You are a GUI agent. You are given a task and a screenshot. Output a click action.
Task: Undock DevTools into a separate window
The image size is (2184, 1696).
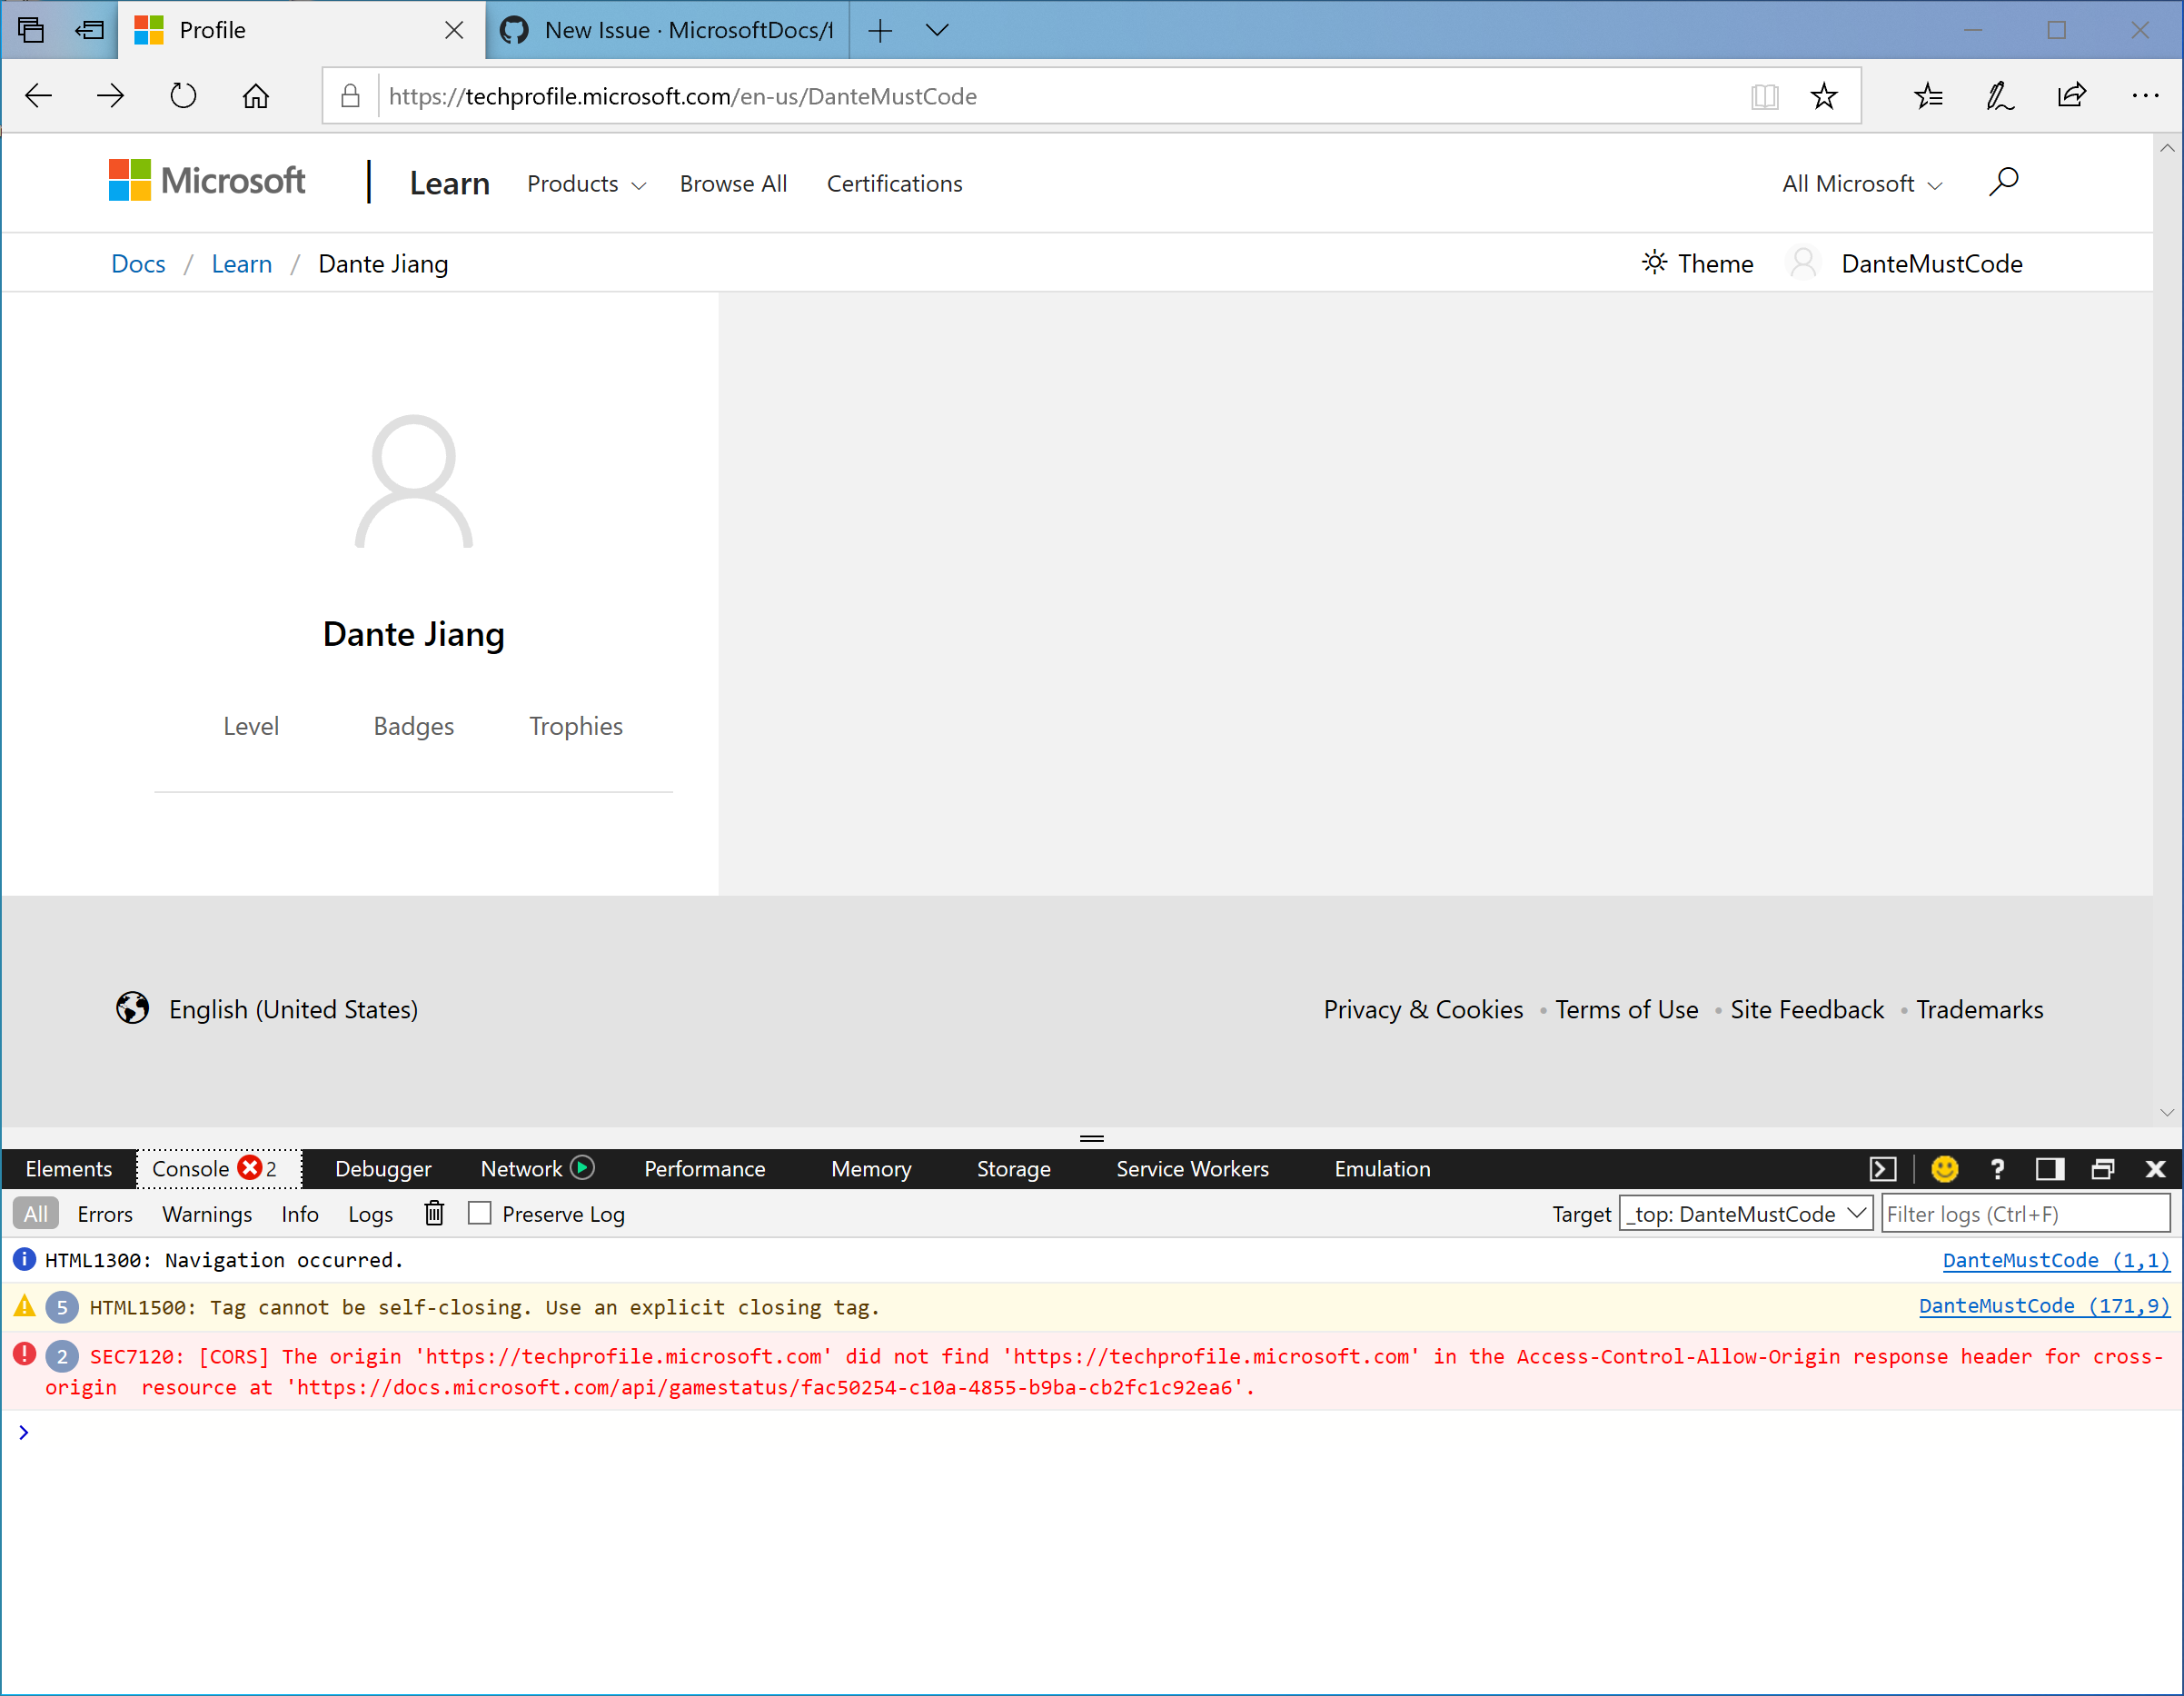pyautogui.click(x=2104, y=1169)
